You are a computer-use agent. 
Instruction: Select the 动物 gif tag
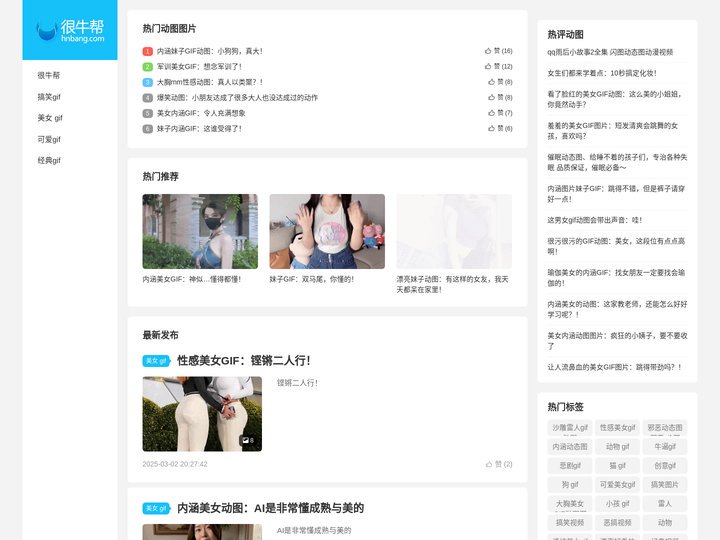618,446
